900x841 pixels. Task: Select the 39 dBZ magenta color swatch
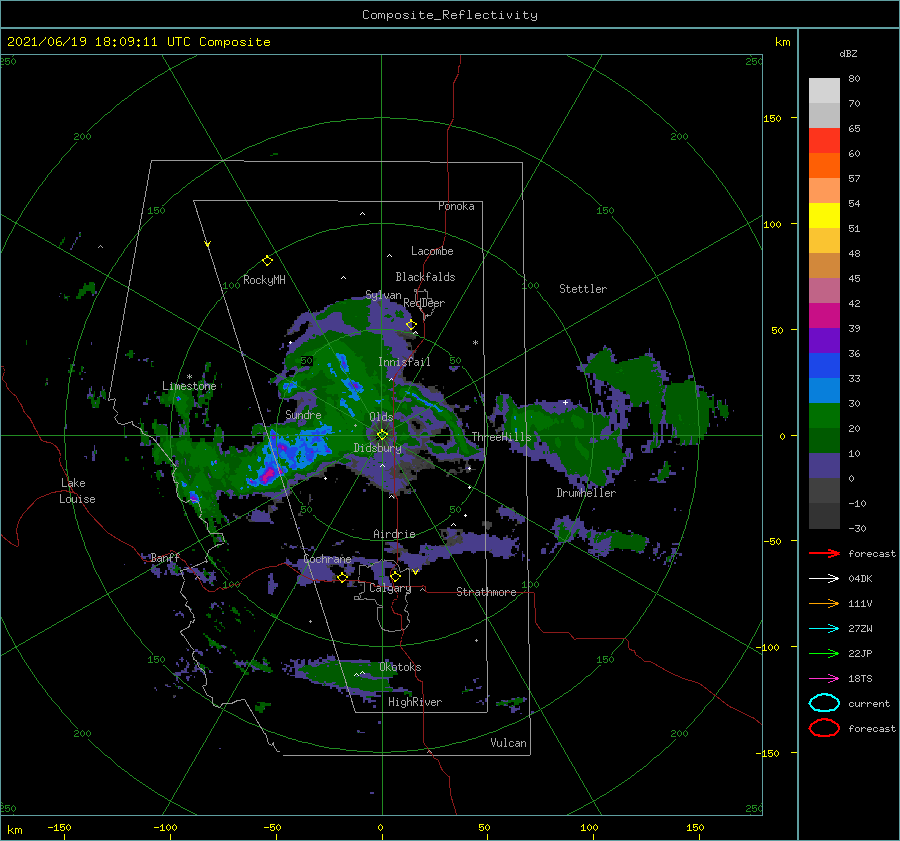pyautogui.click(x=824, y=315)
